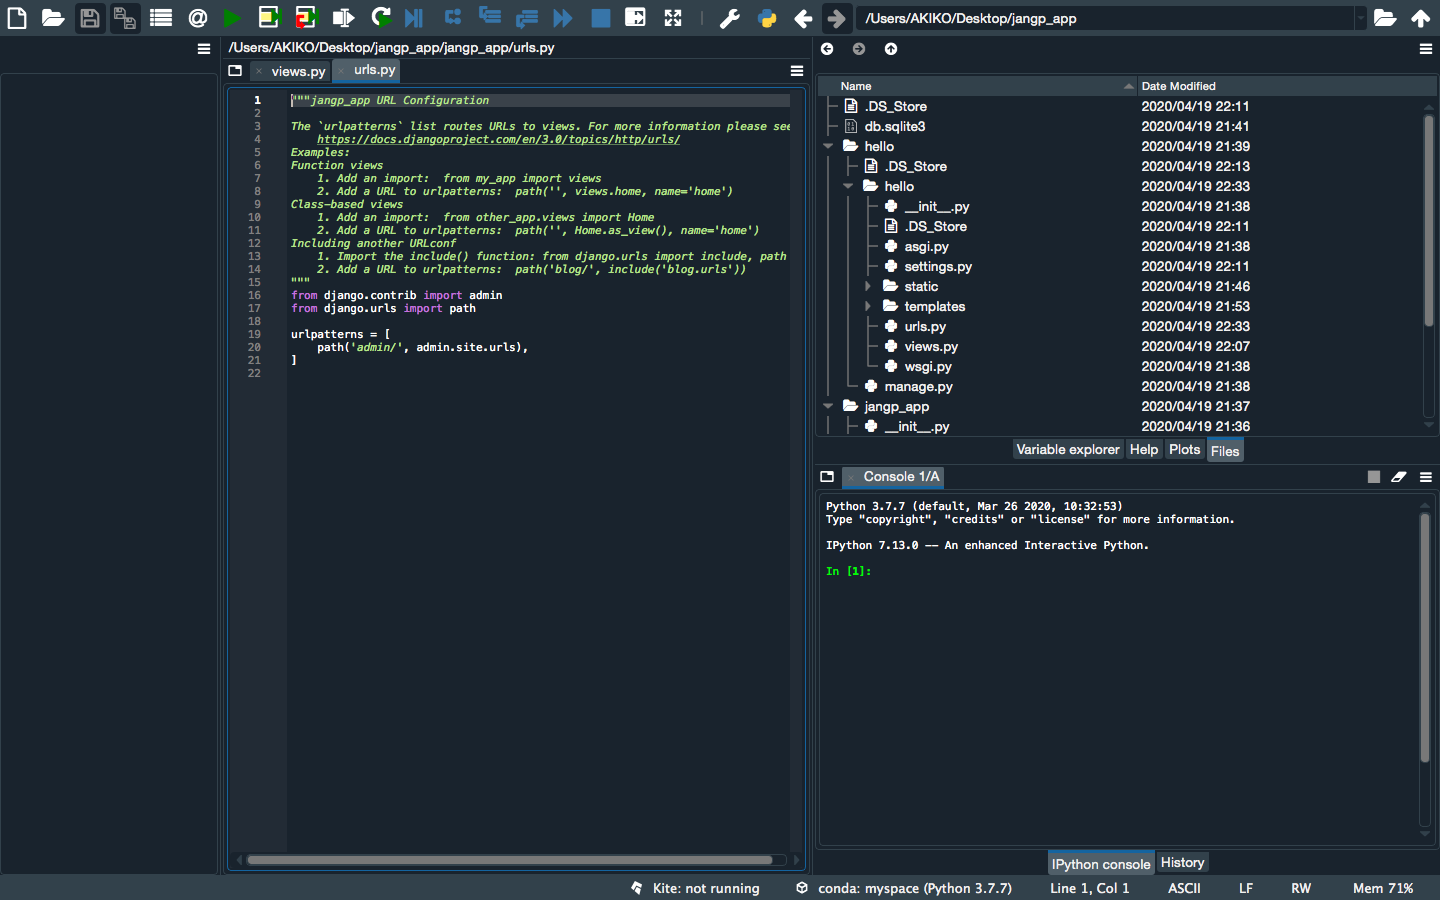Collapse the hello folder
The height and width of the screenshot is (900, 1440).
click(x=827, y=145)
